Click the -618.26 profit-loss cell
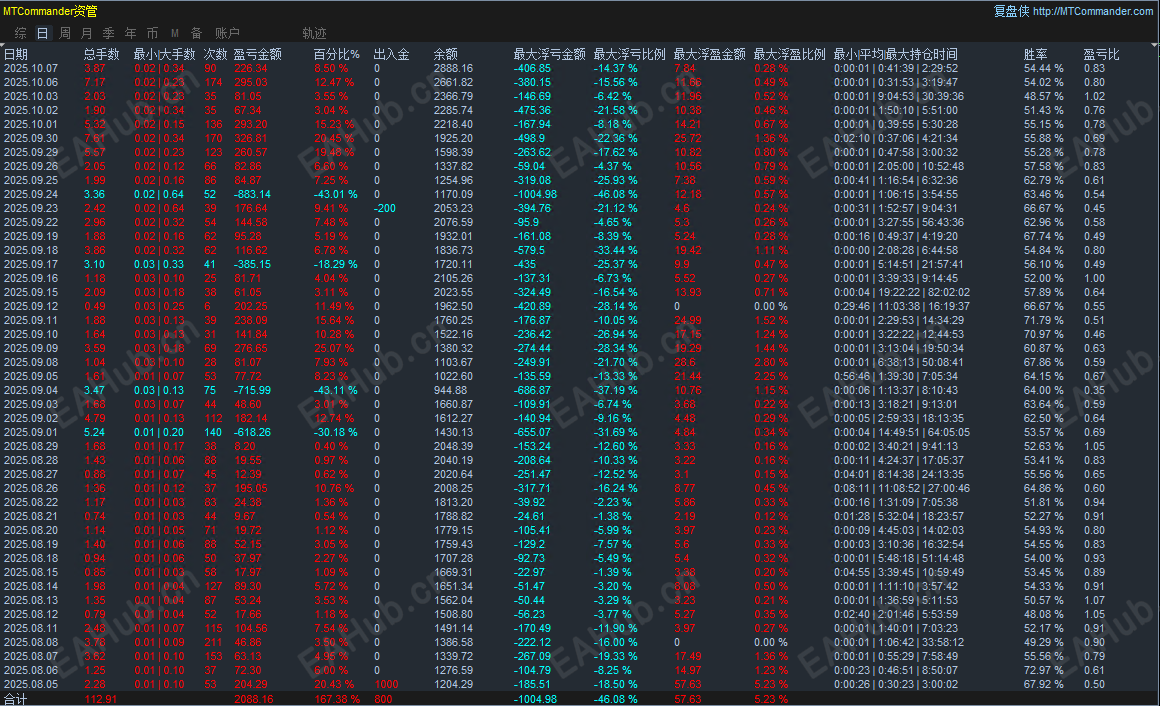Viewport: 1160px width, 706px height. tap(252, 432)
